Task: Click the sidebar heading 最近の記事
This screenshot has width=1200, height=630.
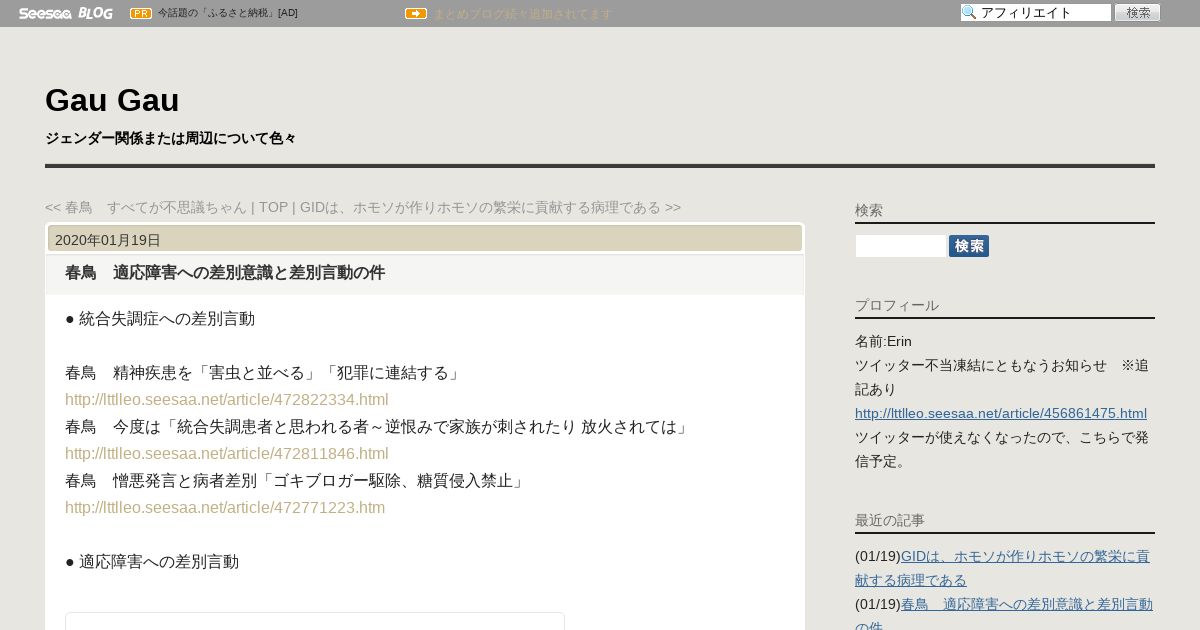Action: pos(890,520)
